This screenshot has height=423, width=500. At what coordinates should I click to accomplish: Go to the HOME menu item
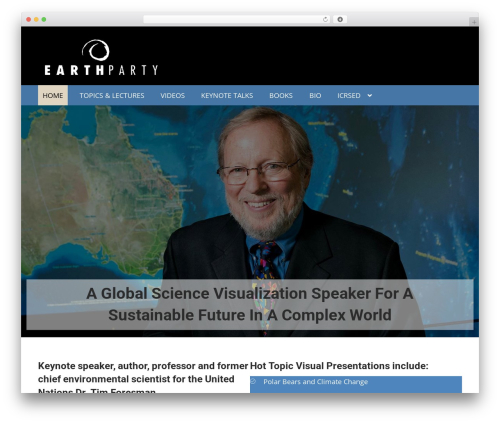[53, 95]
